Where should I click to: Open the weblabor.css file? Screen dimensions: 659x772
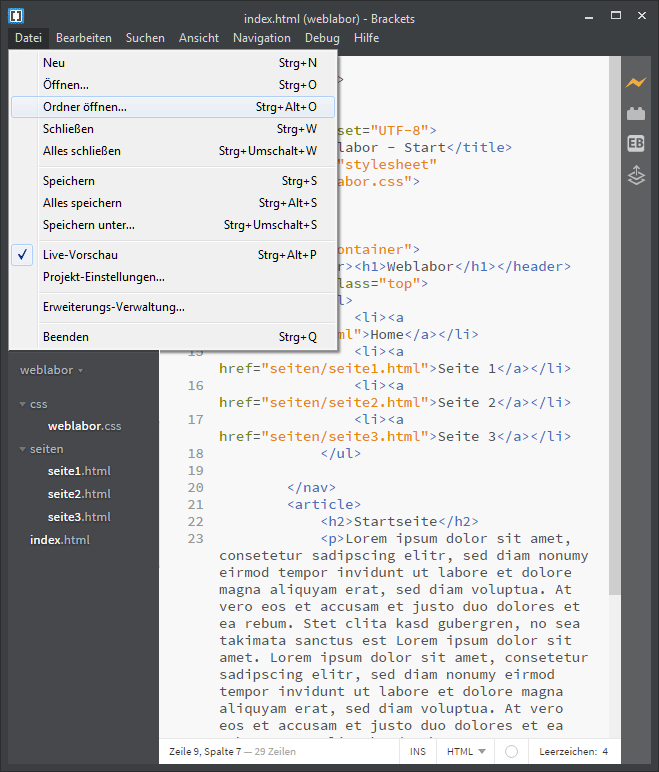click(84, 426)
